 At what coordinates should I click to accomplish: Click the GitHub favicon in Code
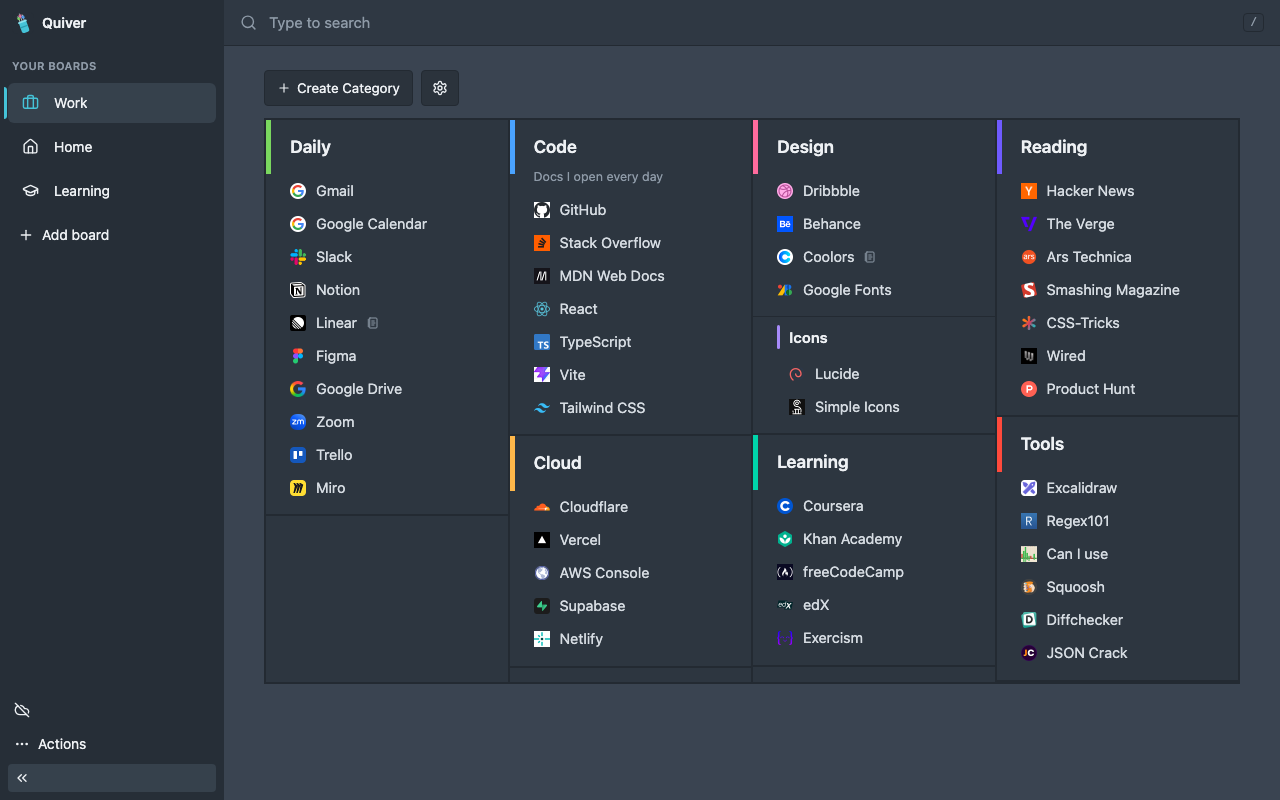coord(542,210)
